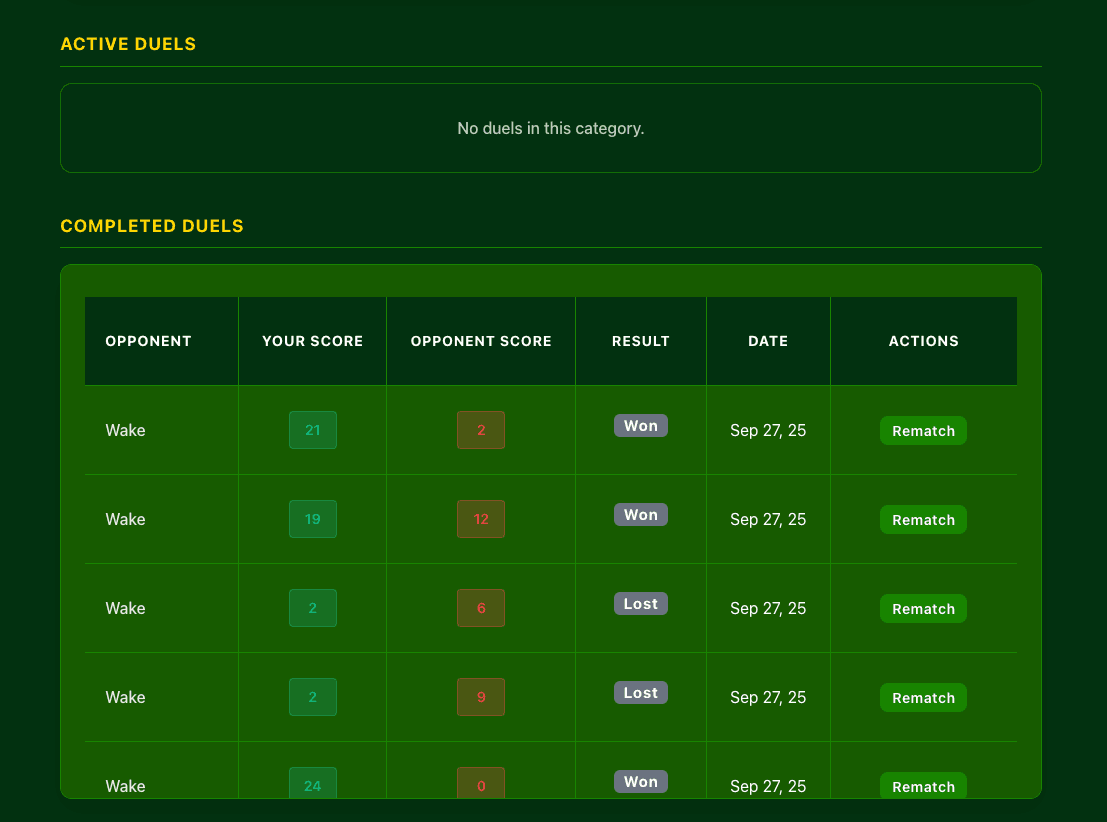Click the Won badge in the 19–12 row

641,515
